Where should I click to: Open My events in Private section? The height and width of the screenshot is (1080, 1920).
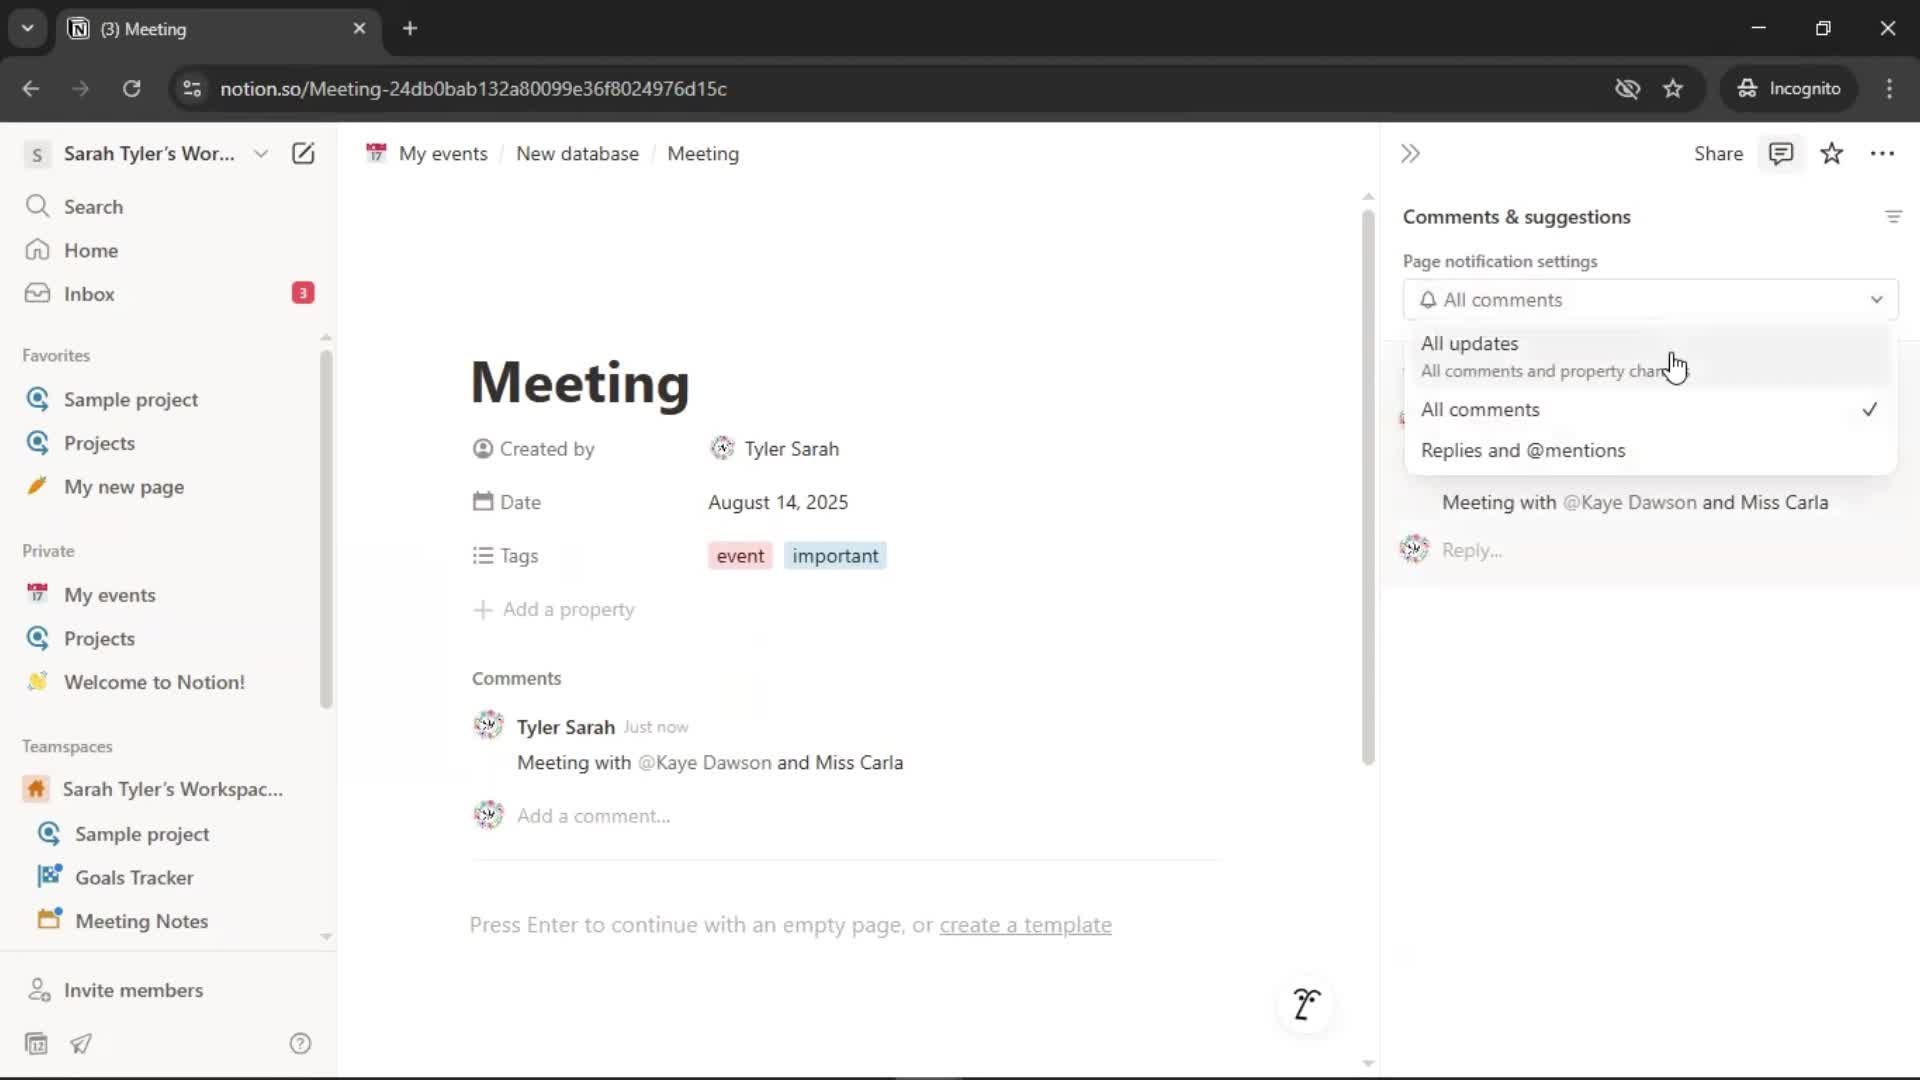click(x=110, y=595)
